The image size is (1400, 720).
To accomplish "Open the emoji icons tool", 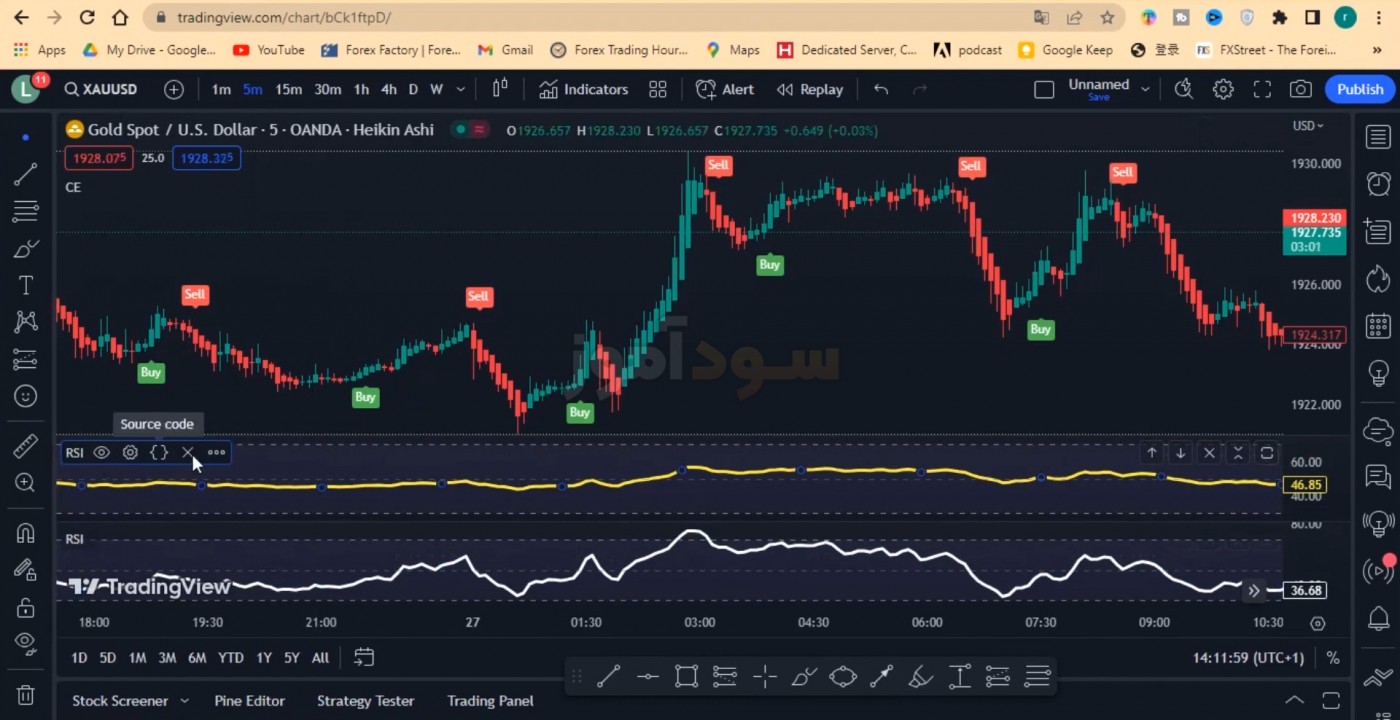I will click(26, 396).
